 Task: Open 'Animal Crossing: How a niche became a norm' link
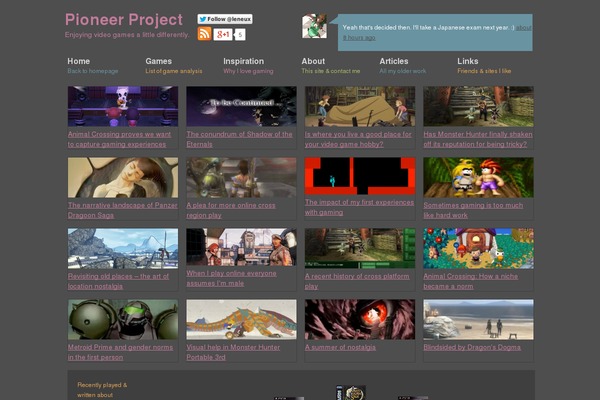click(x=471, y=281)
